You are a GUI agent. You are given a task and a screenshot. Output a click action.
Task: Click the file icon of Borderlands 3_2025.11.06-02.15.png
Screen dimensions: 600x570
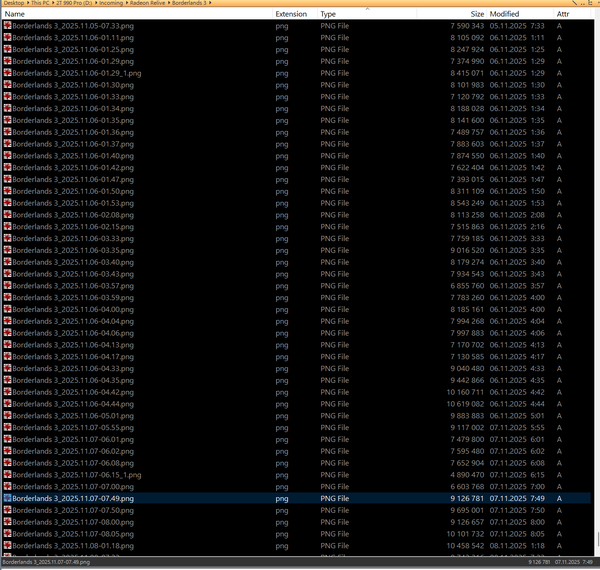click(7, 226)
